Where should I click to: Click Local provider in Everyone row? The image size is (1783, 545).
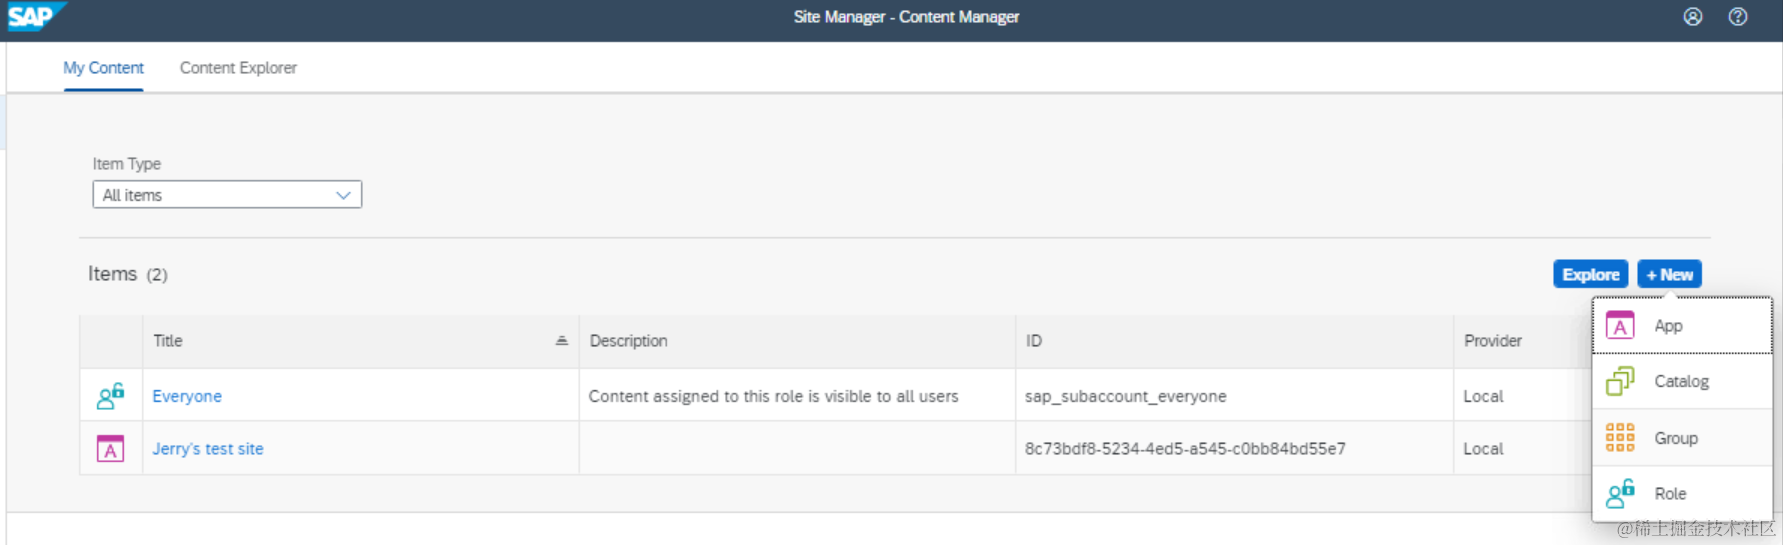1483,396
